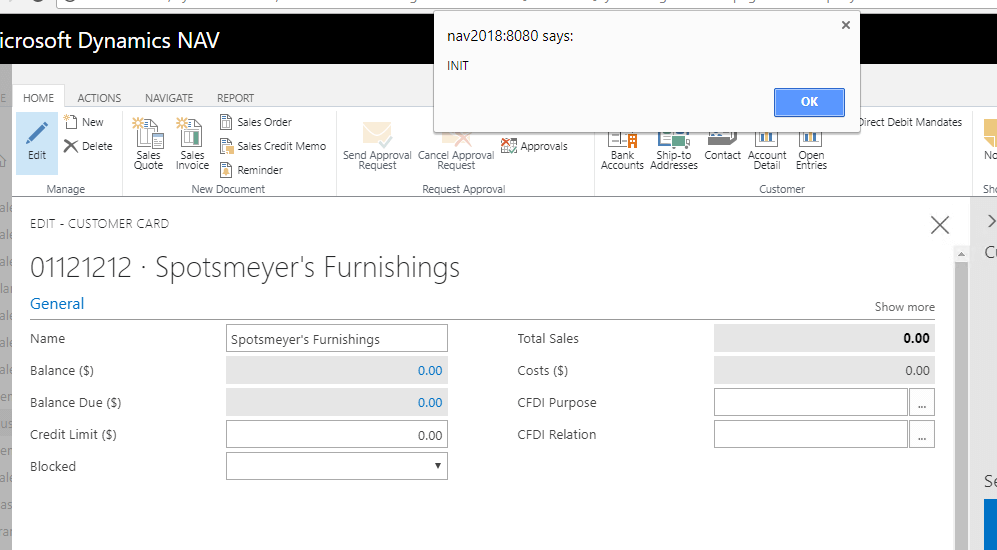Click the Credit Limit ($) field

coord(336,434)
